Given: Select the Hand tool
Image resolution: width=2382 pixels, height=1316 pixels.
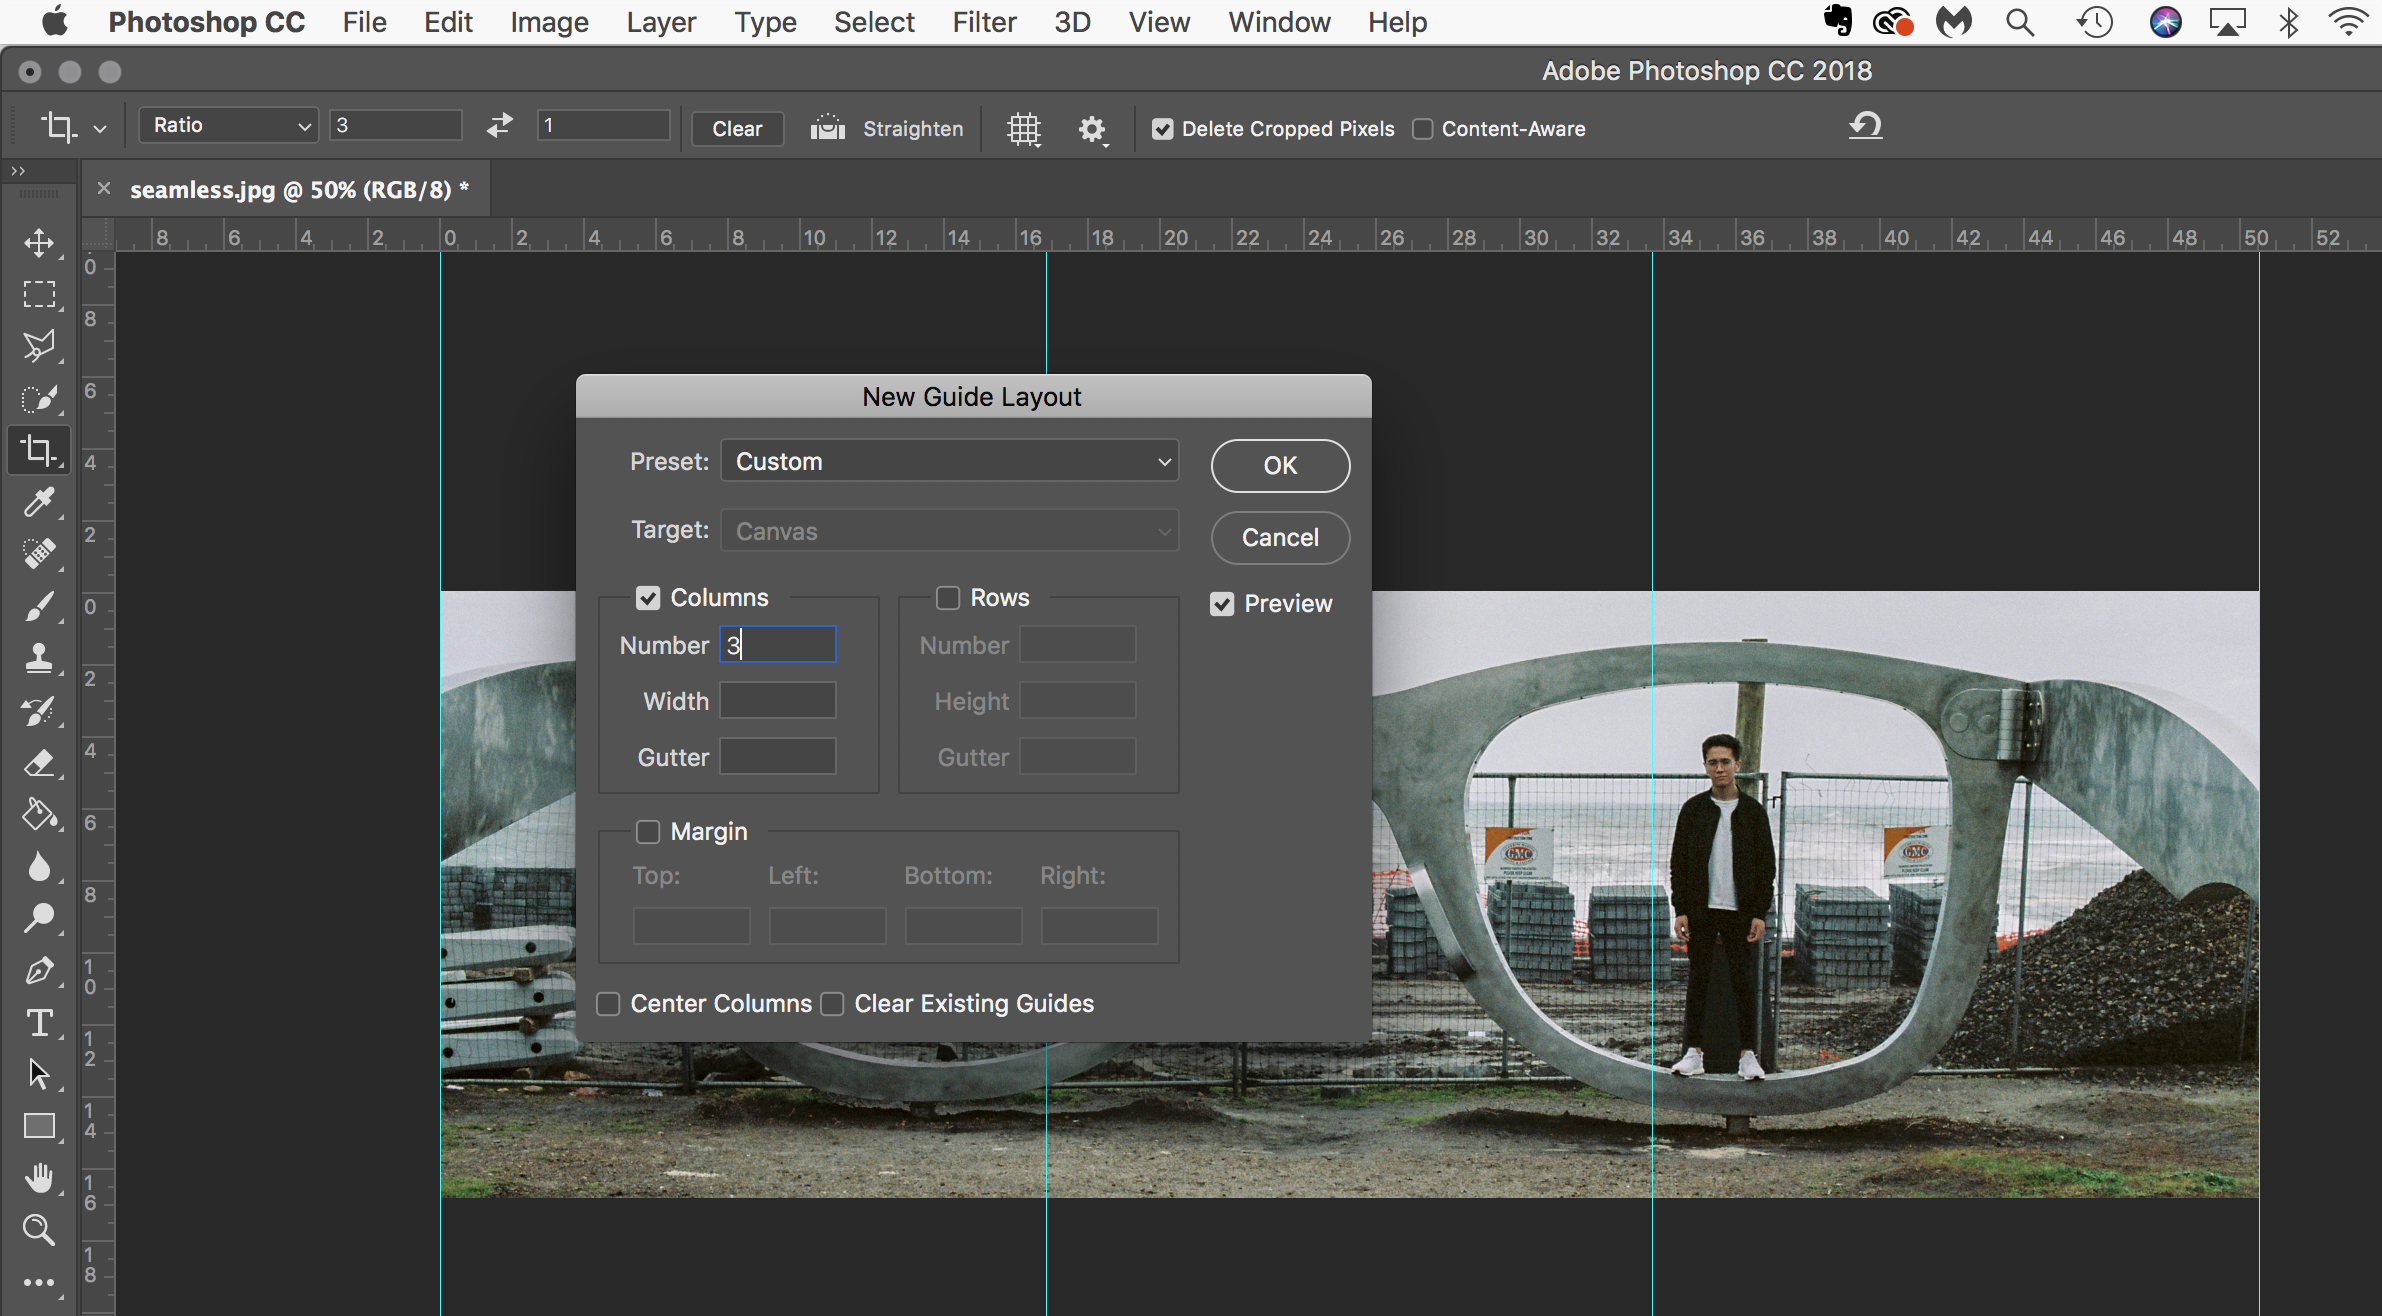Looking at the screenshot, I should pos(39,1178).
